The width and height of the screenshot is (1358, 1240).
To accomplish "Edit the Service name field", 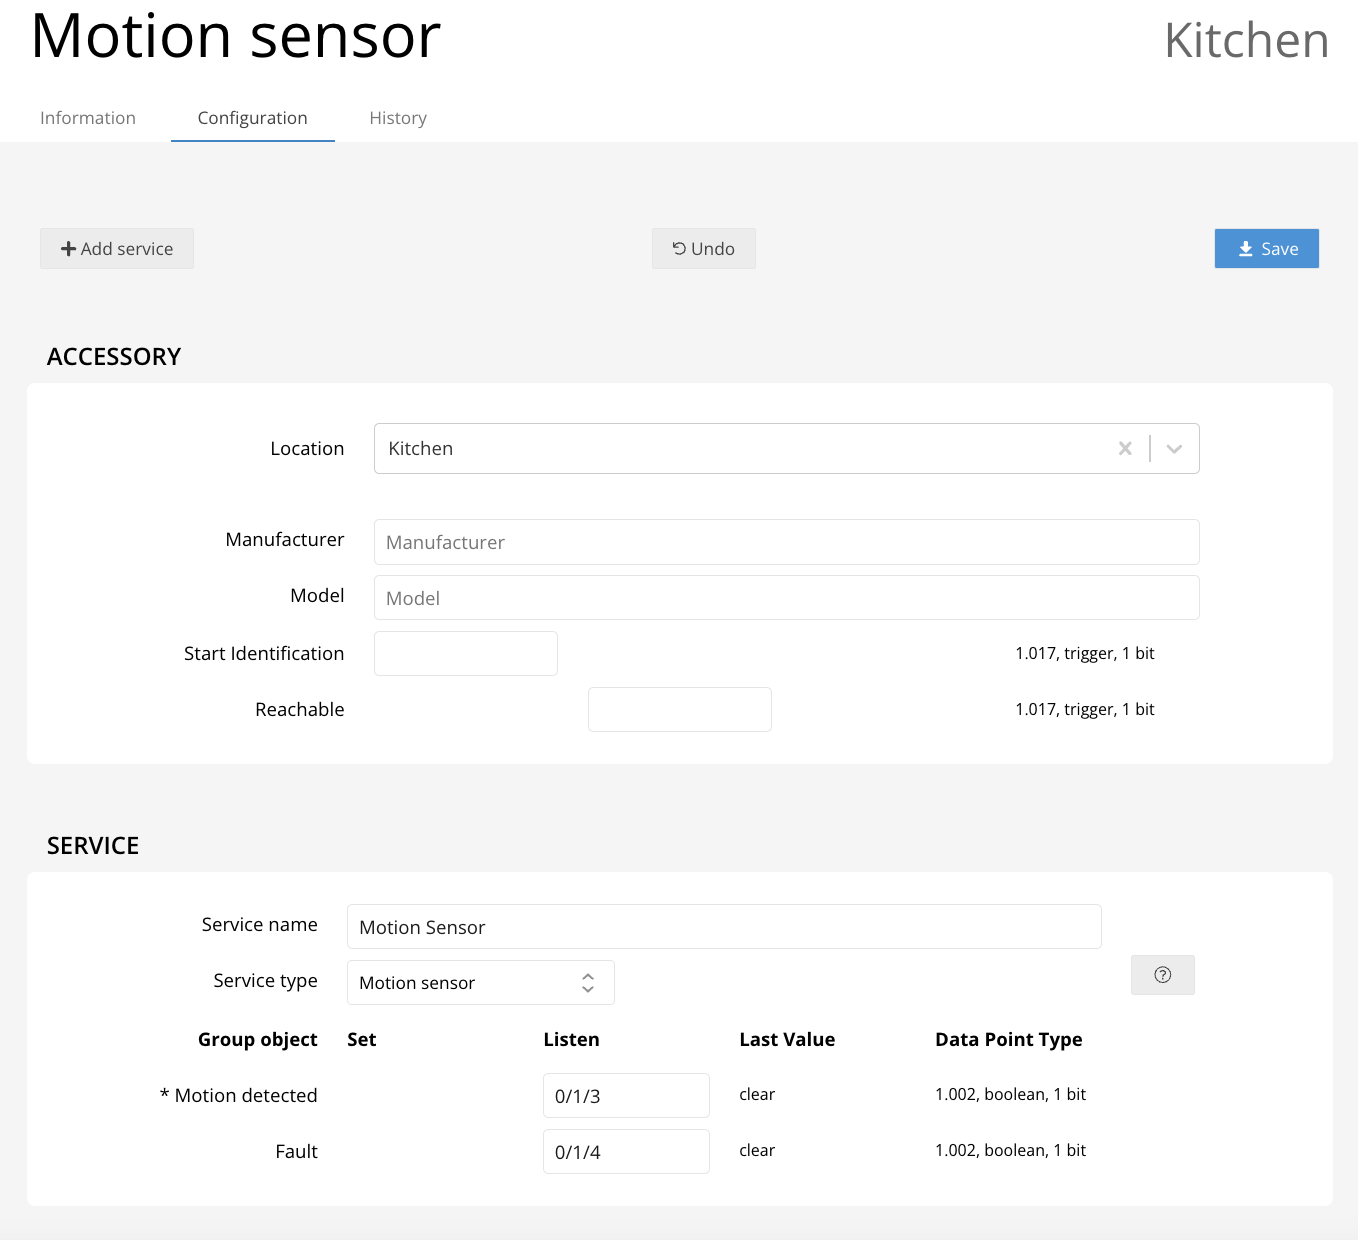I will [724, 927].
